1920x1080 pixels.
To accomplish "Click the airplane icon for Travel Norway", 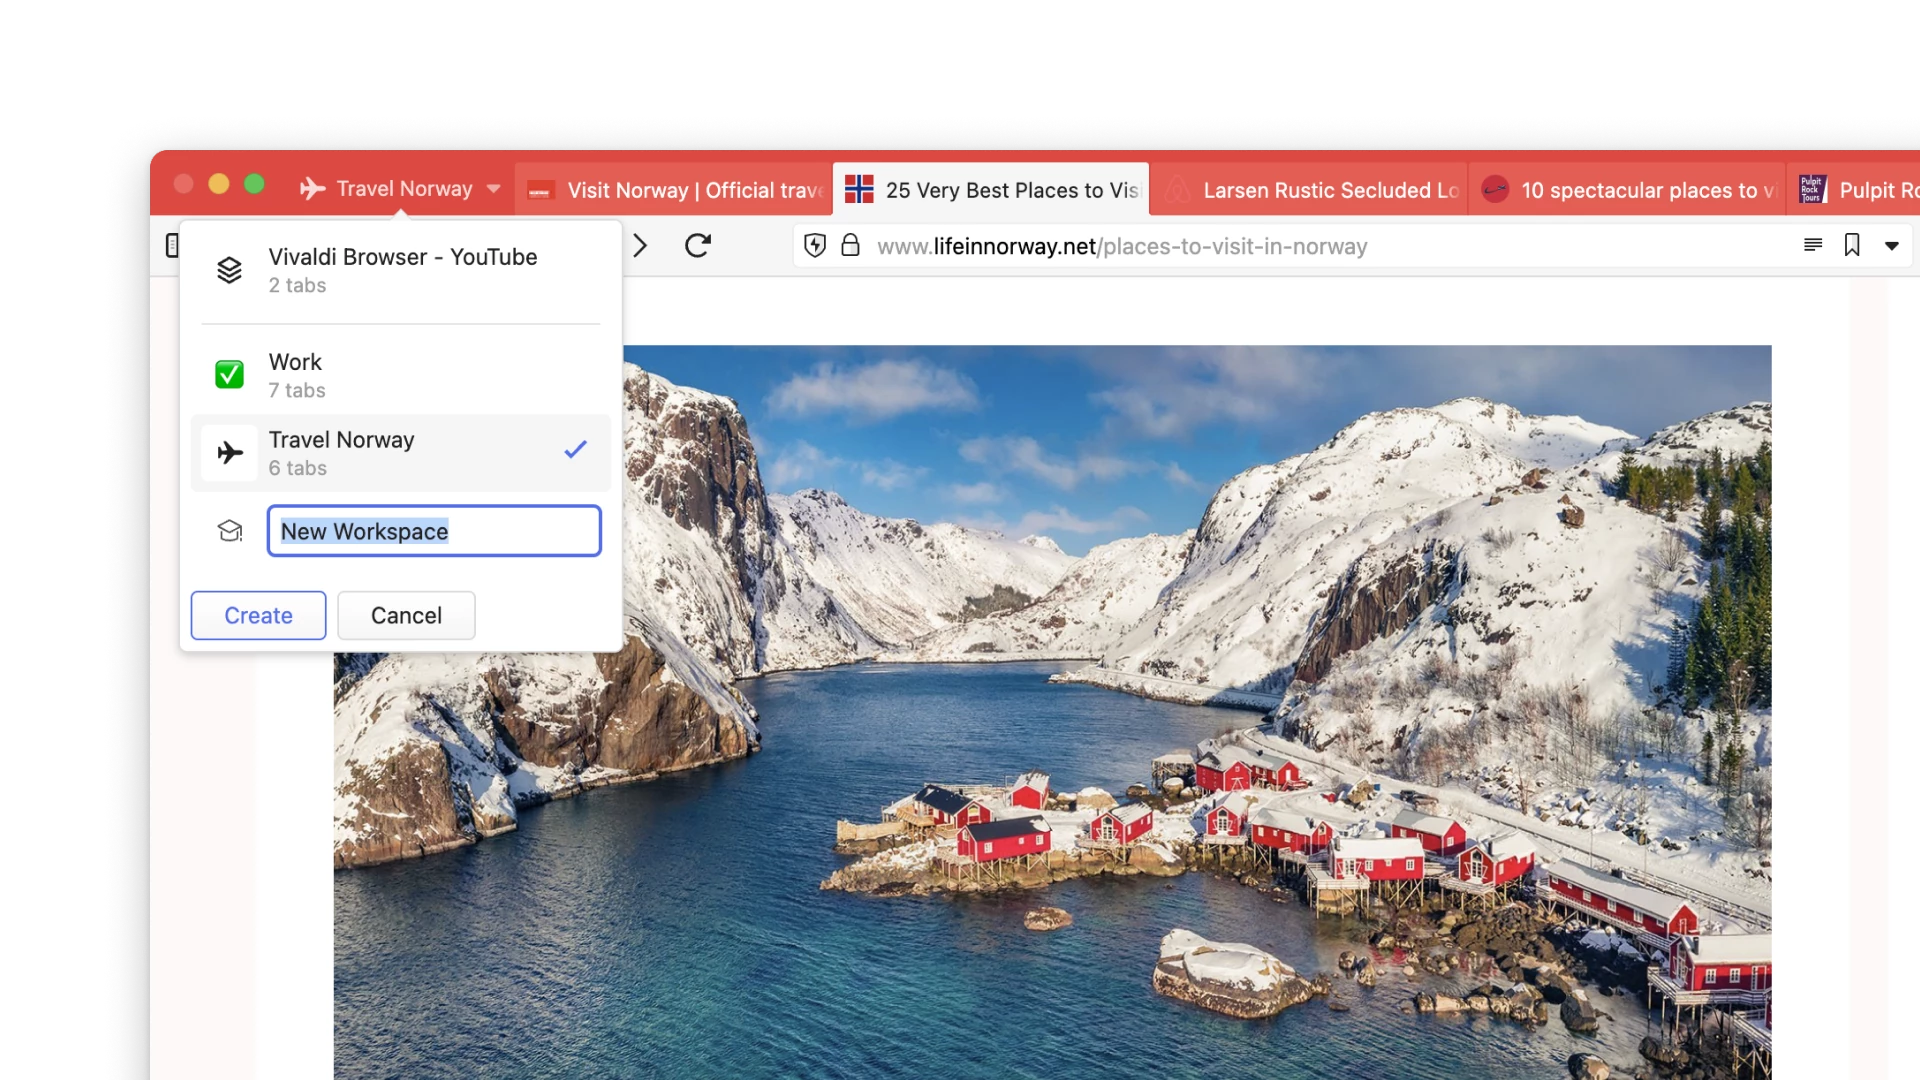I will [229, 453].
